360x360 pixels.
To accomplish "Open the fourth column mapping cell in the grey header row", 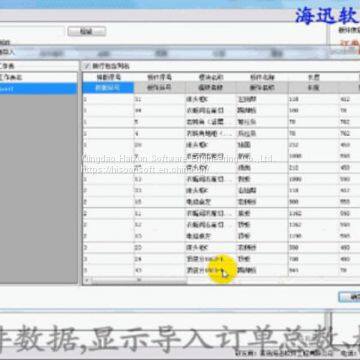I will pyautogui.click(x=262, y=88).
